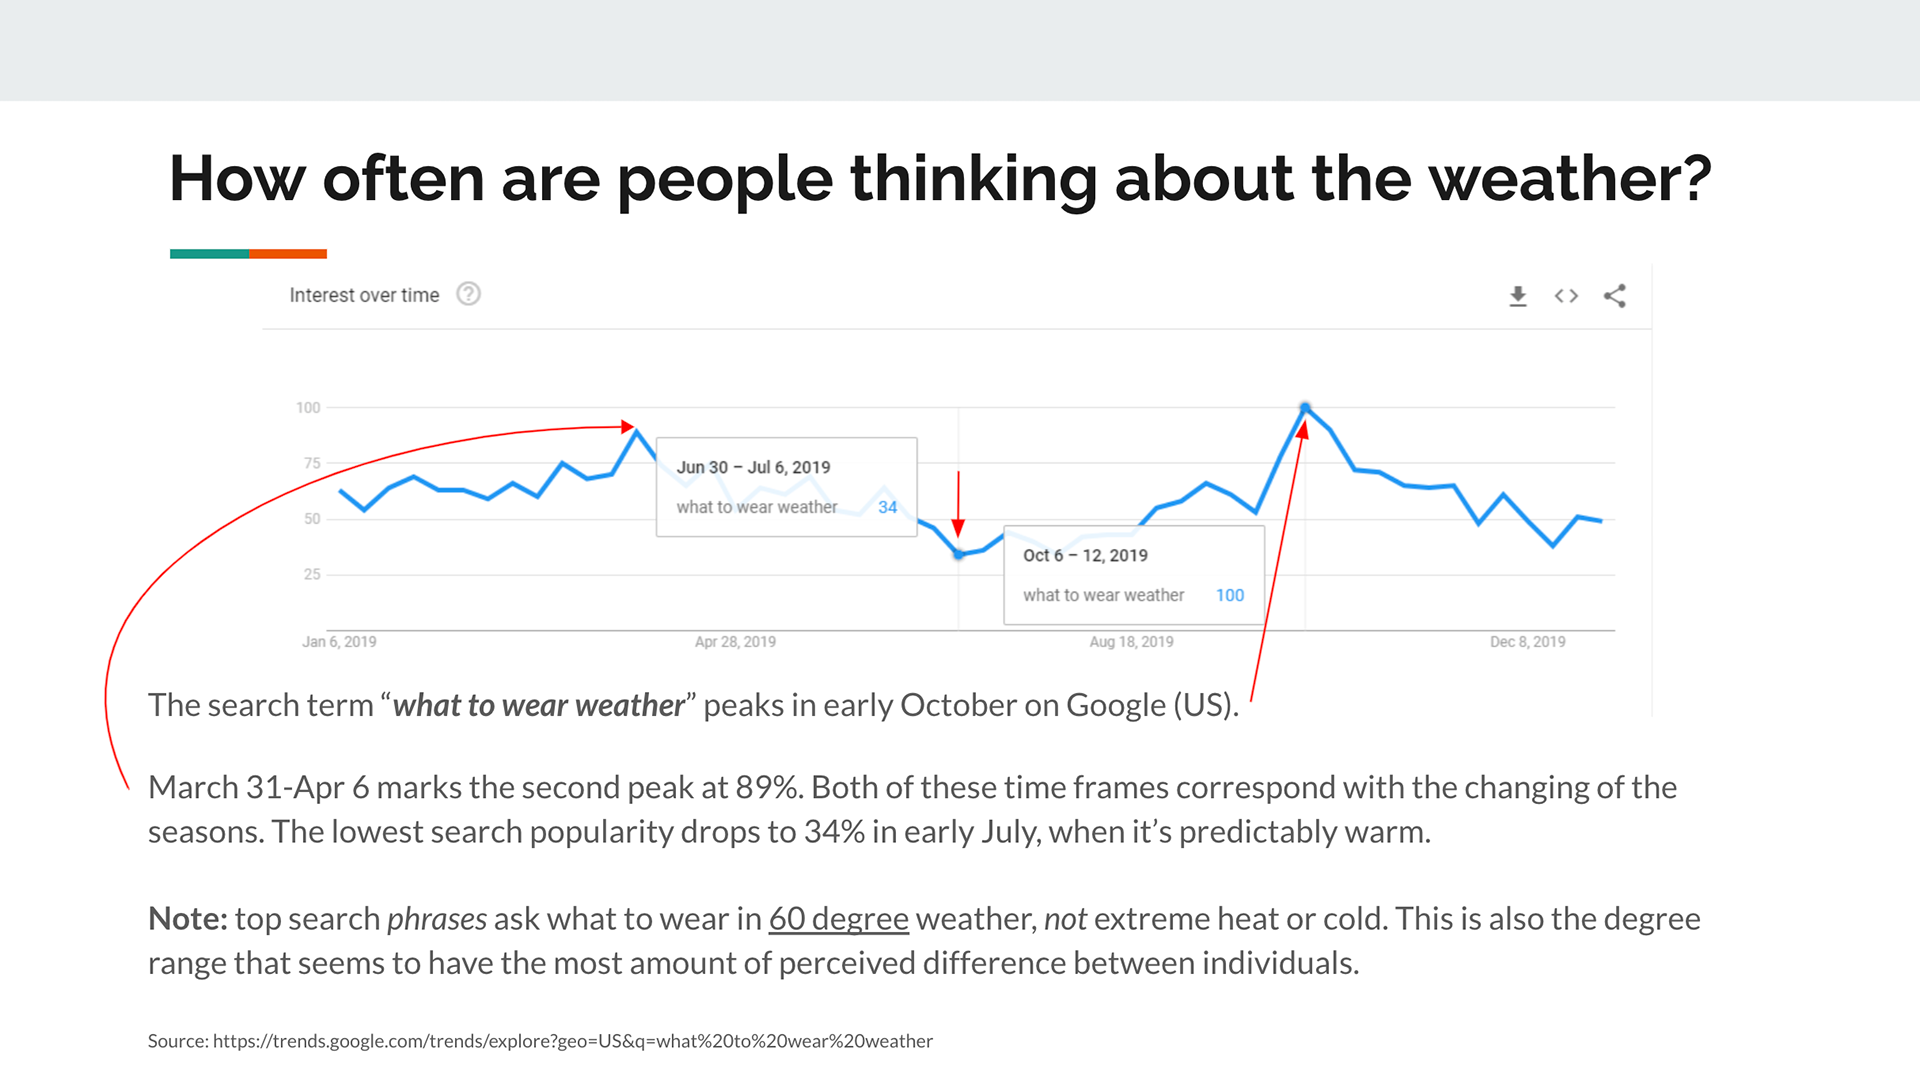This screenshot has height=1076, width=1920.
Task: Select the July low data point
Action: click(958, 553)
